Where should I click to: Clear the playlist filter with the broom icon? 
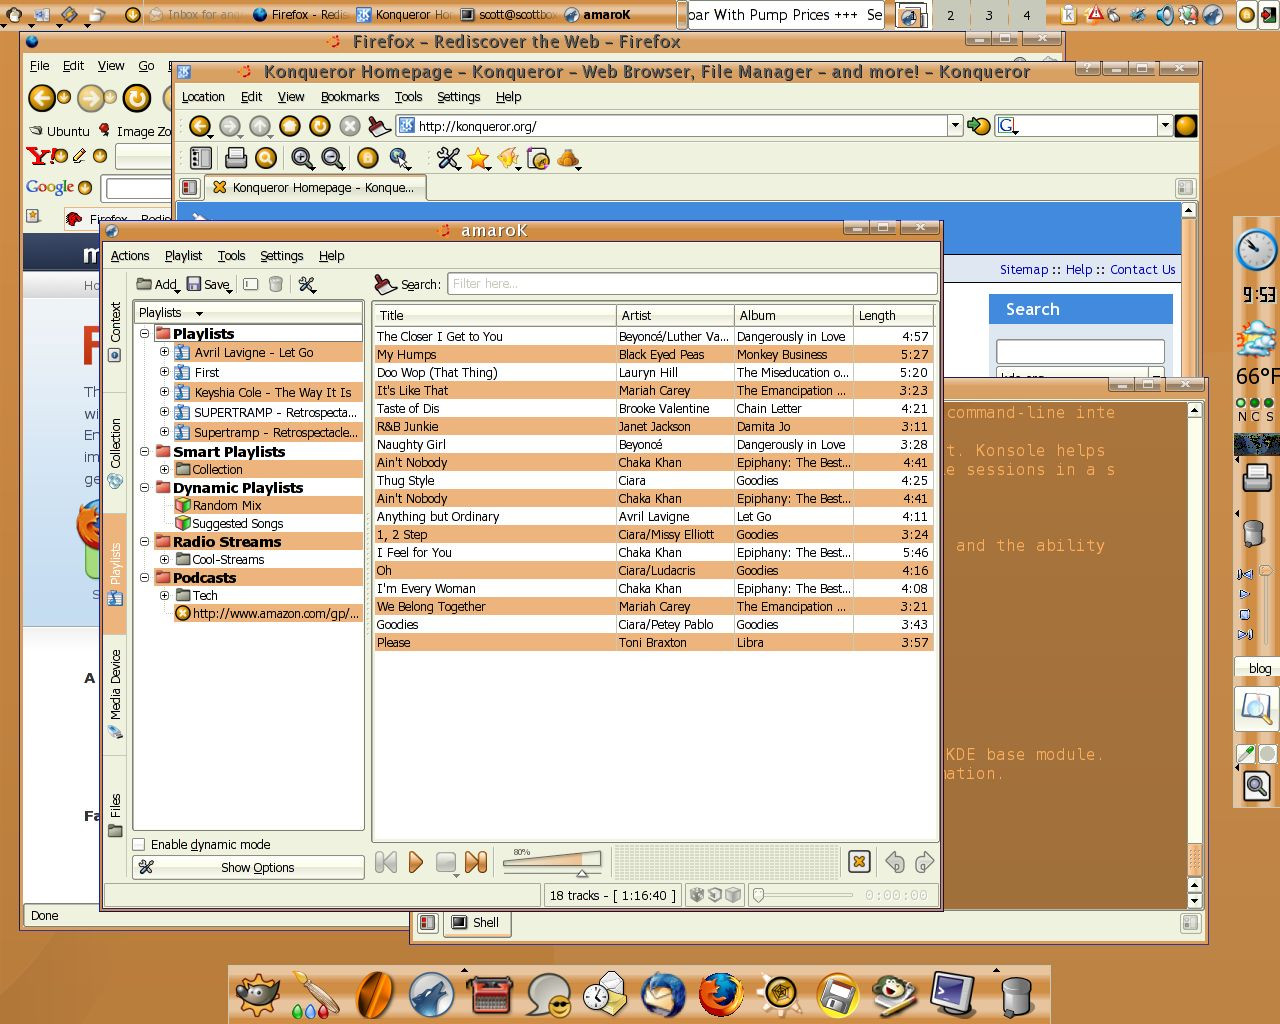[385, 284]
